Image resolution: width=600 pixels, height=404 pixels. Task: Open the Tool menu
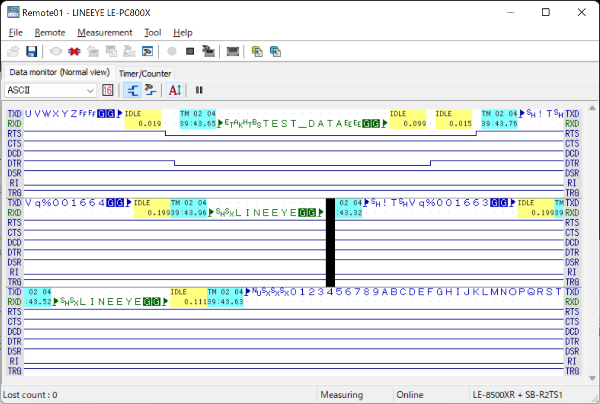pyautogui.click(x=152, y=33)
